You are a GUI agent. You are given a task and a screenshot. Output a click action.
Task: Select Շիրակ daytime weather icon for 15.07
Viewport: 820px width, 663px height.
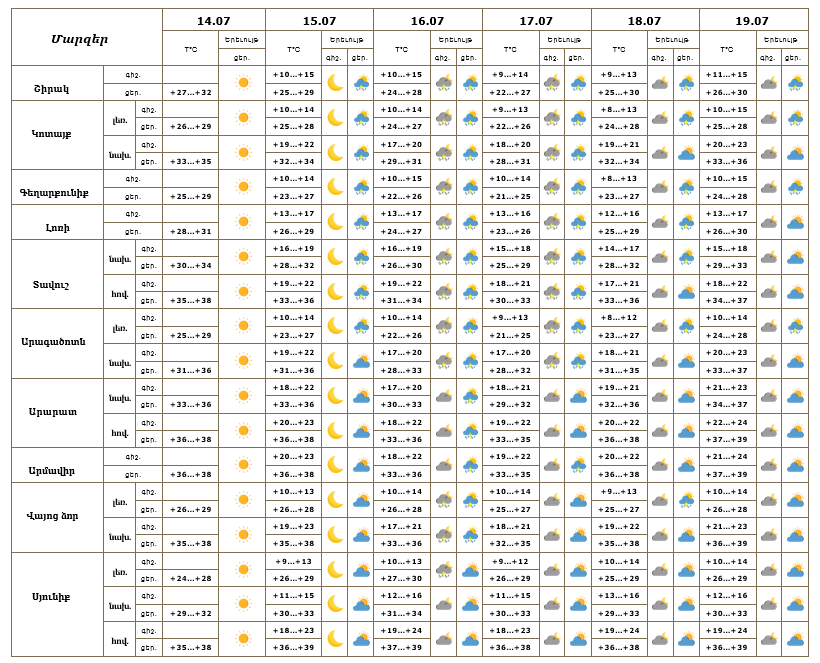(x=361, y=83)
